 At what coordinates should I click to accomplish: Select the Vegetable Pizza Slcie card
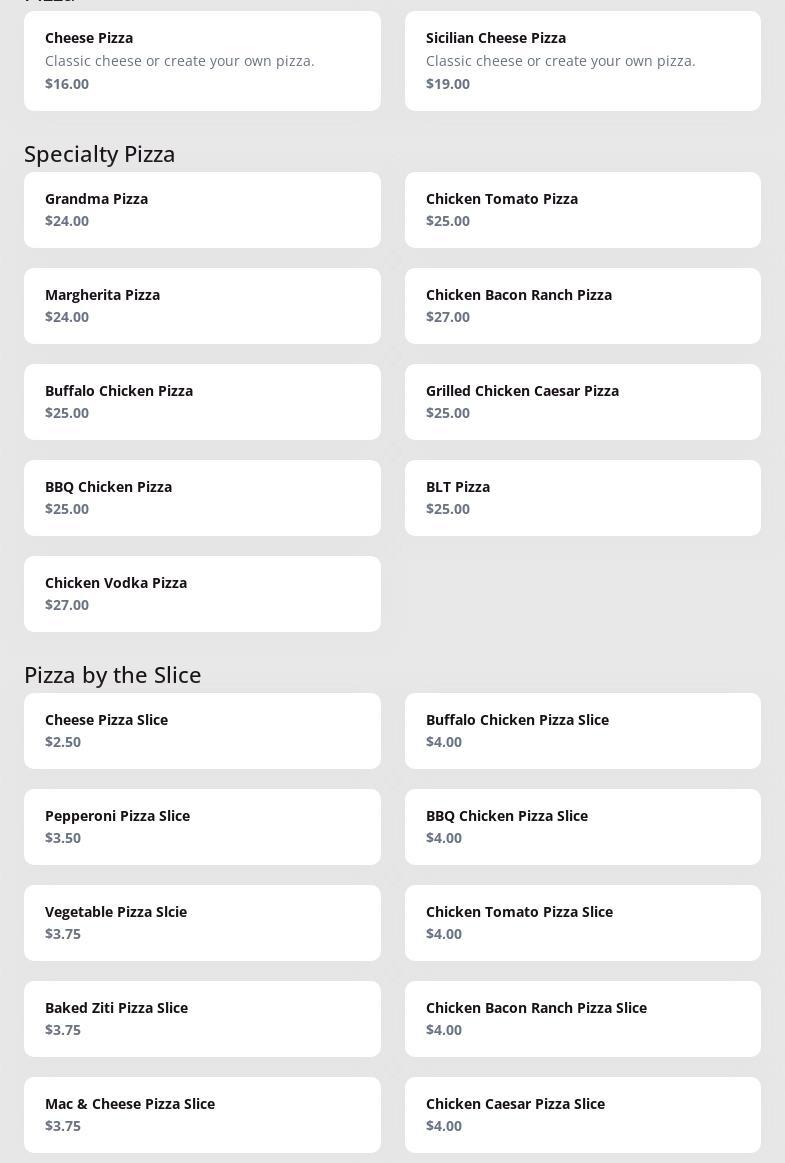(x=202, y=923)
